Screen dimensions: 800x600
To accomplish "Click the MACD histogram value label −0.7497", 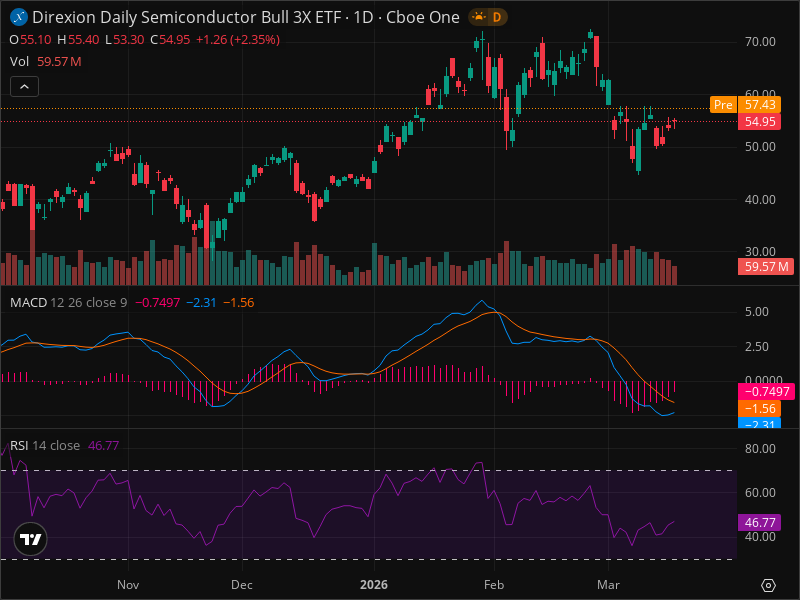I will coord(766,391).
